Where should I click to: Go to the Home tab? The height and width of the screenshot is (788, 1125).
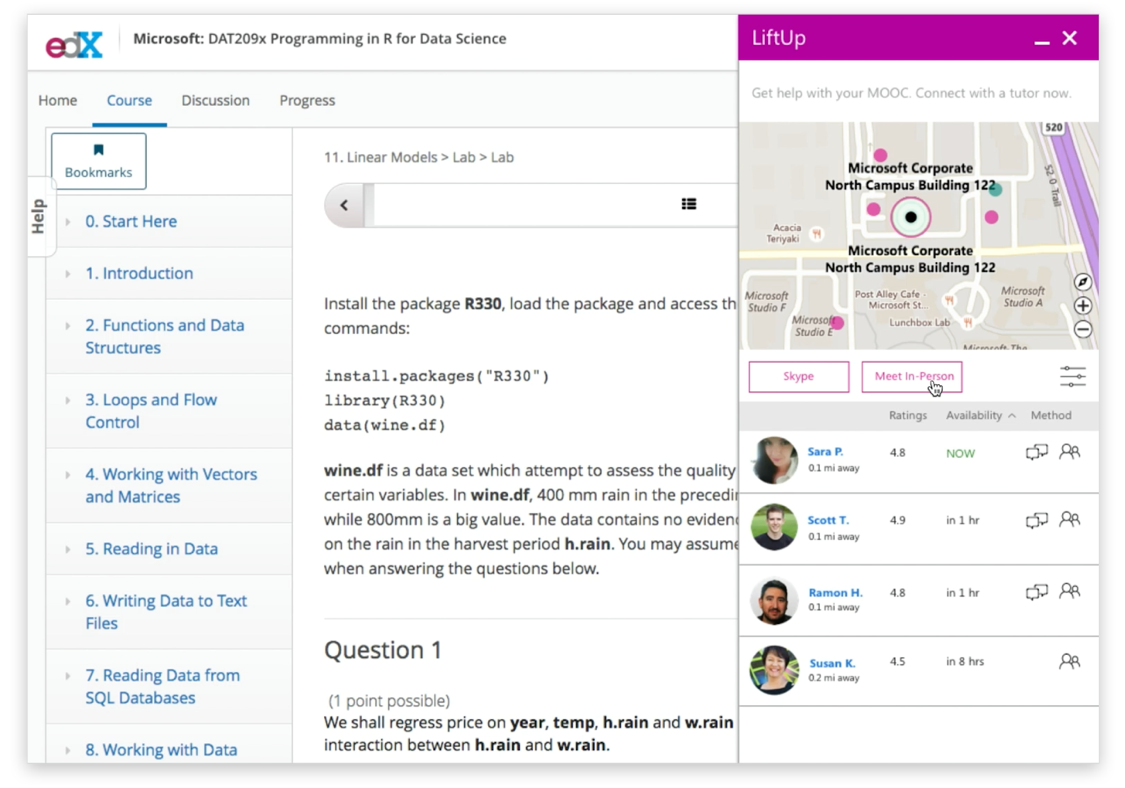pos(57,100)
